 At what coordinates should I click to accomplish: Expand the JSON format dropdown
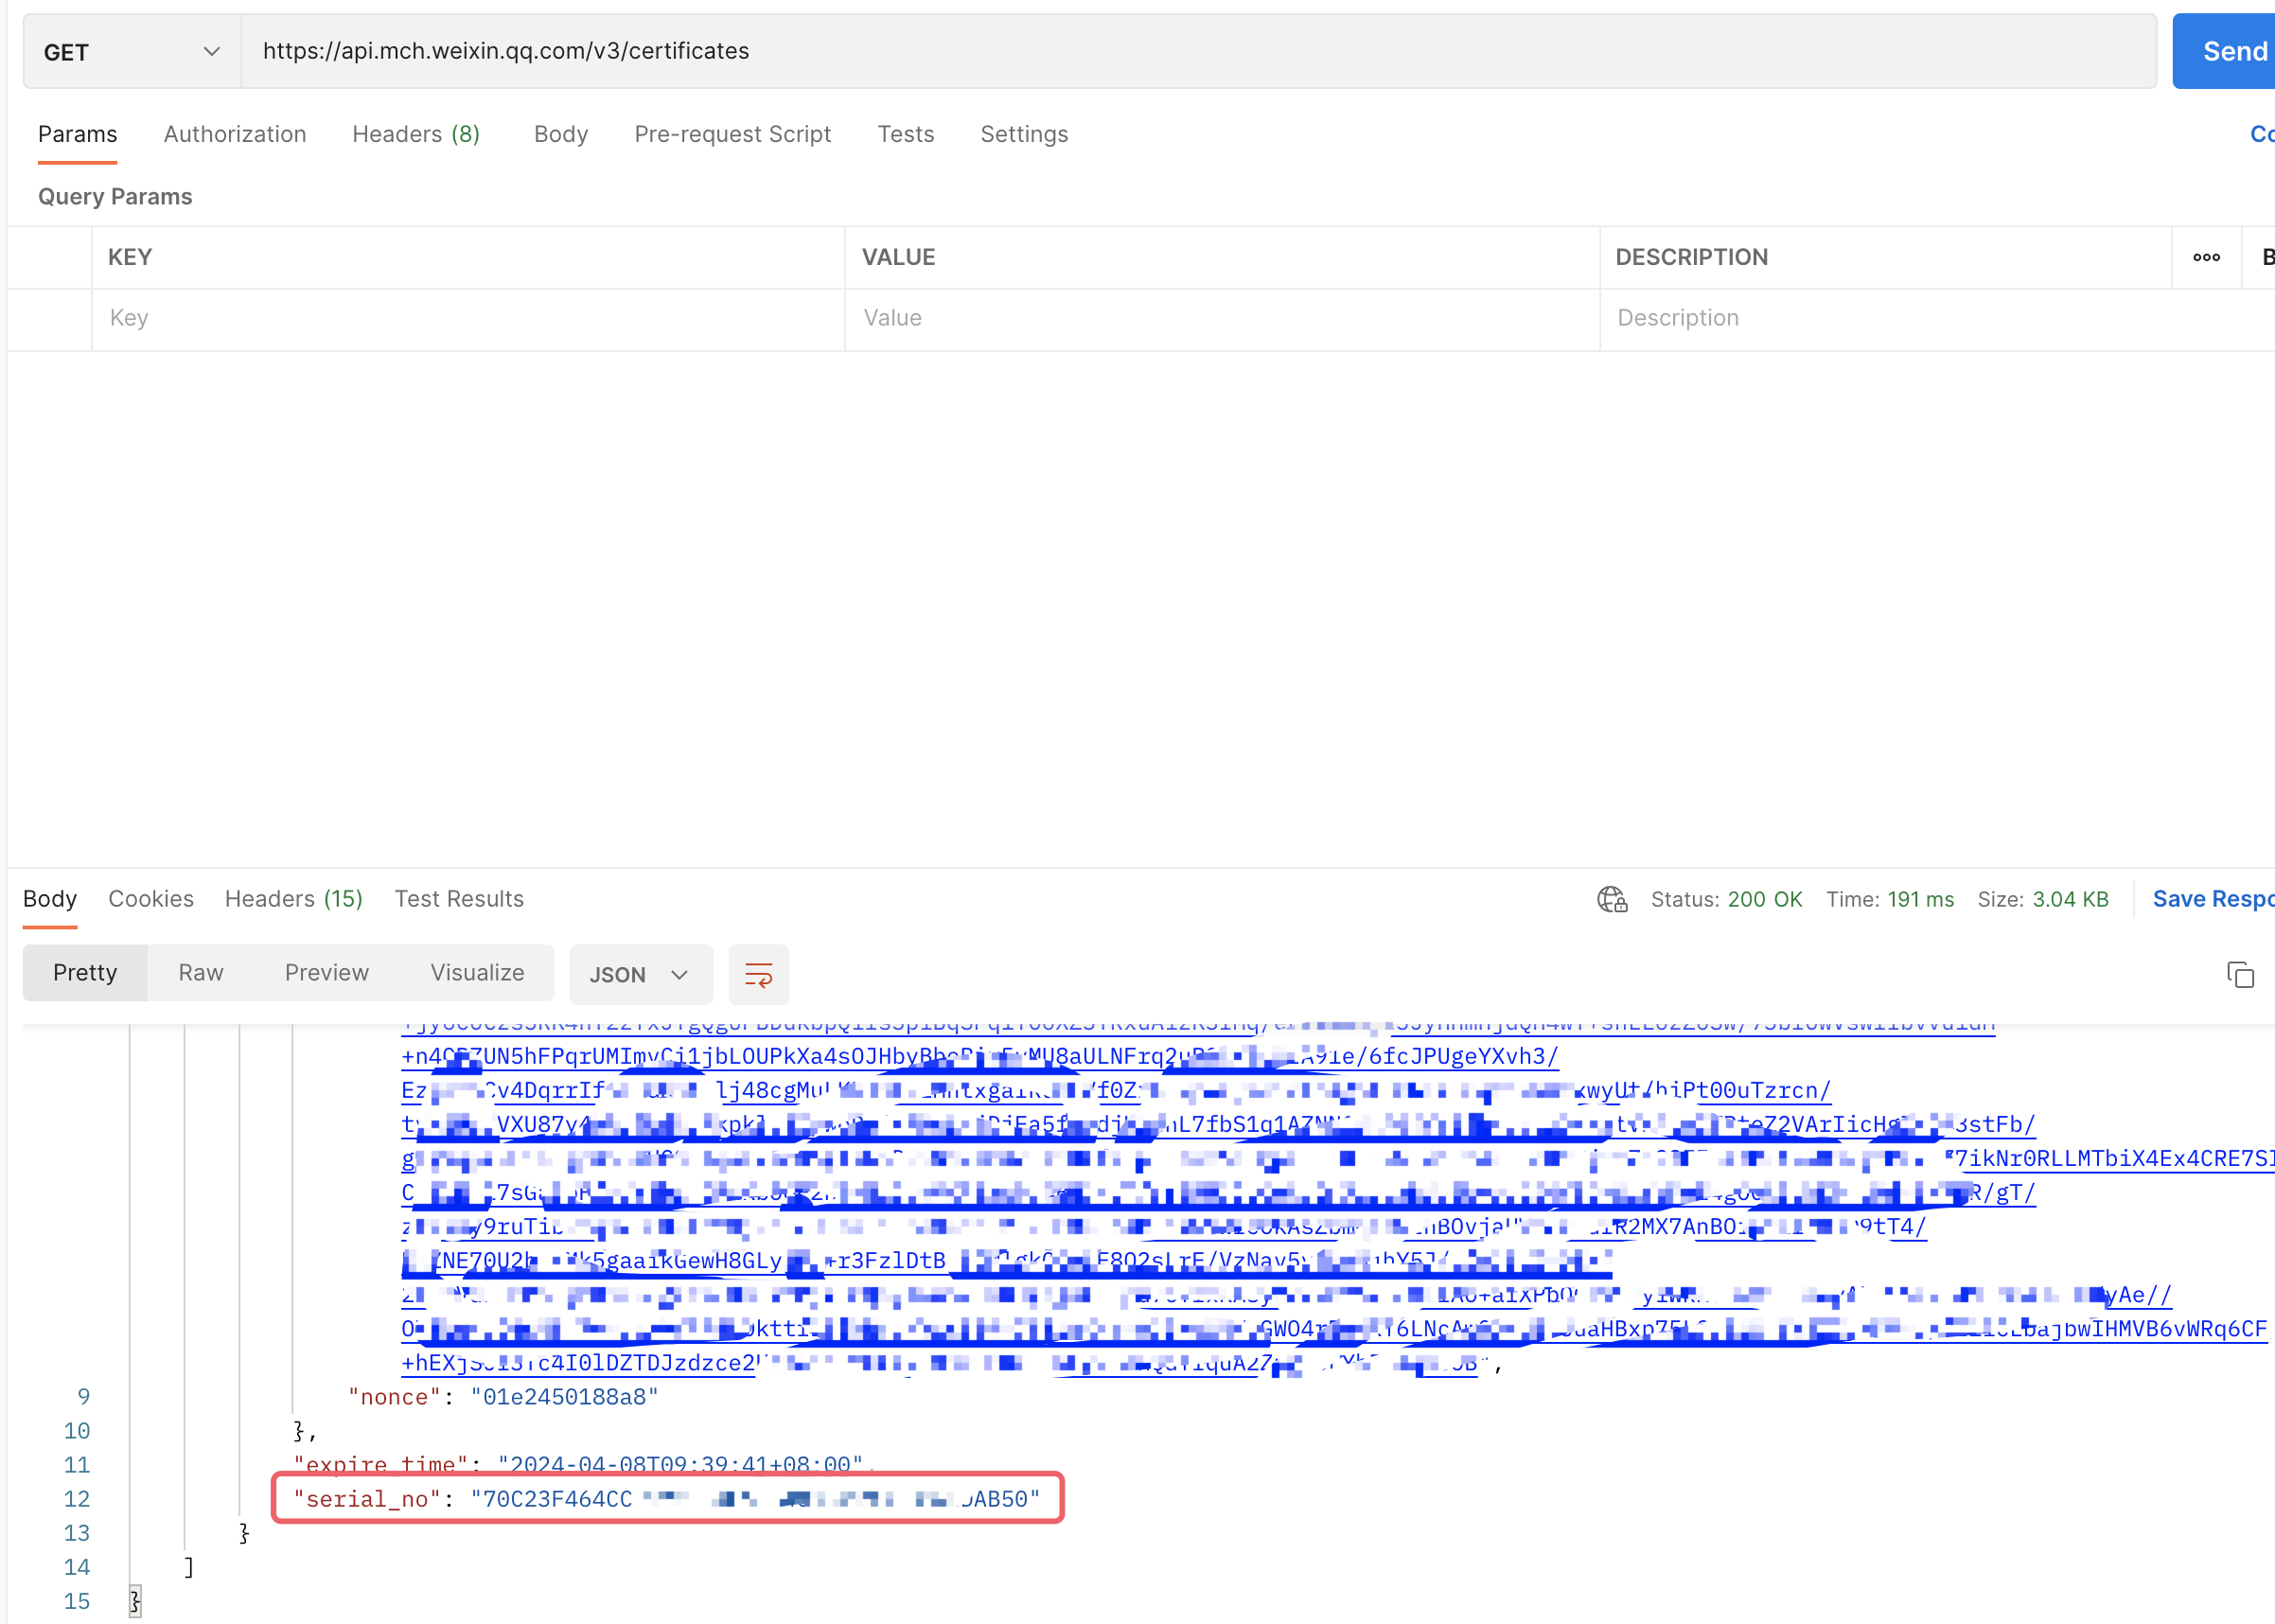tap(640, 974)
